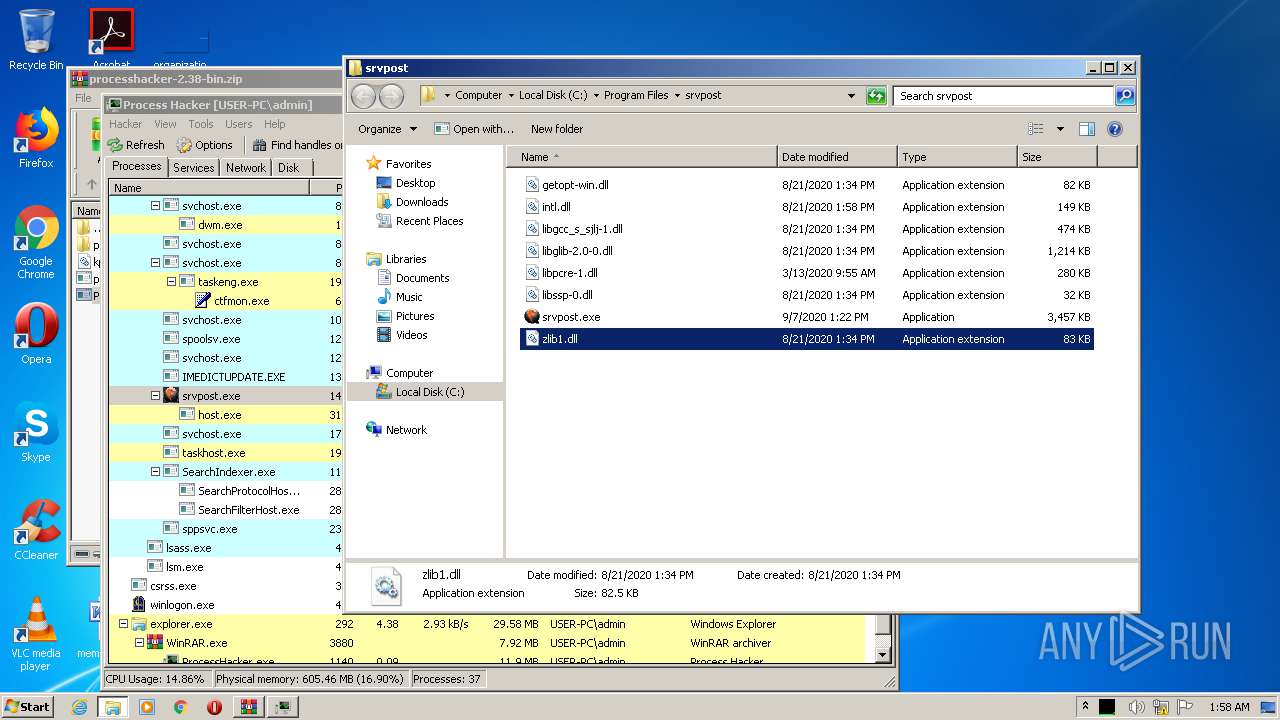Select the srvpost.exe application file icon
The image size is (1280, 720).
point(532,317)
